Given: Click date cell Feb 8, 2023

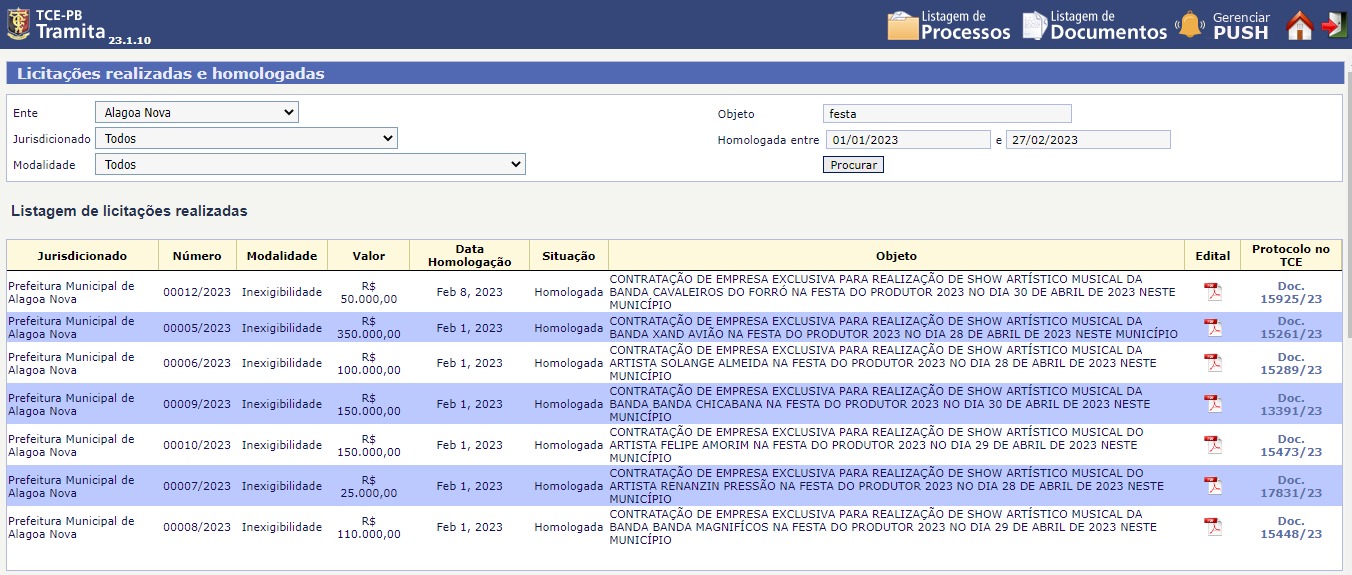Looking at the screenshot, I should coord(469,292).
